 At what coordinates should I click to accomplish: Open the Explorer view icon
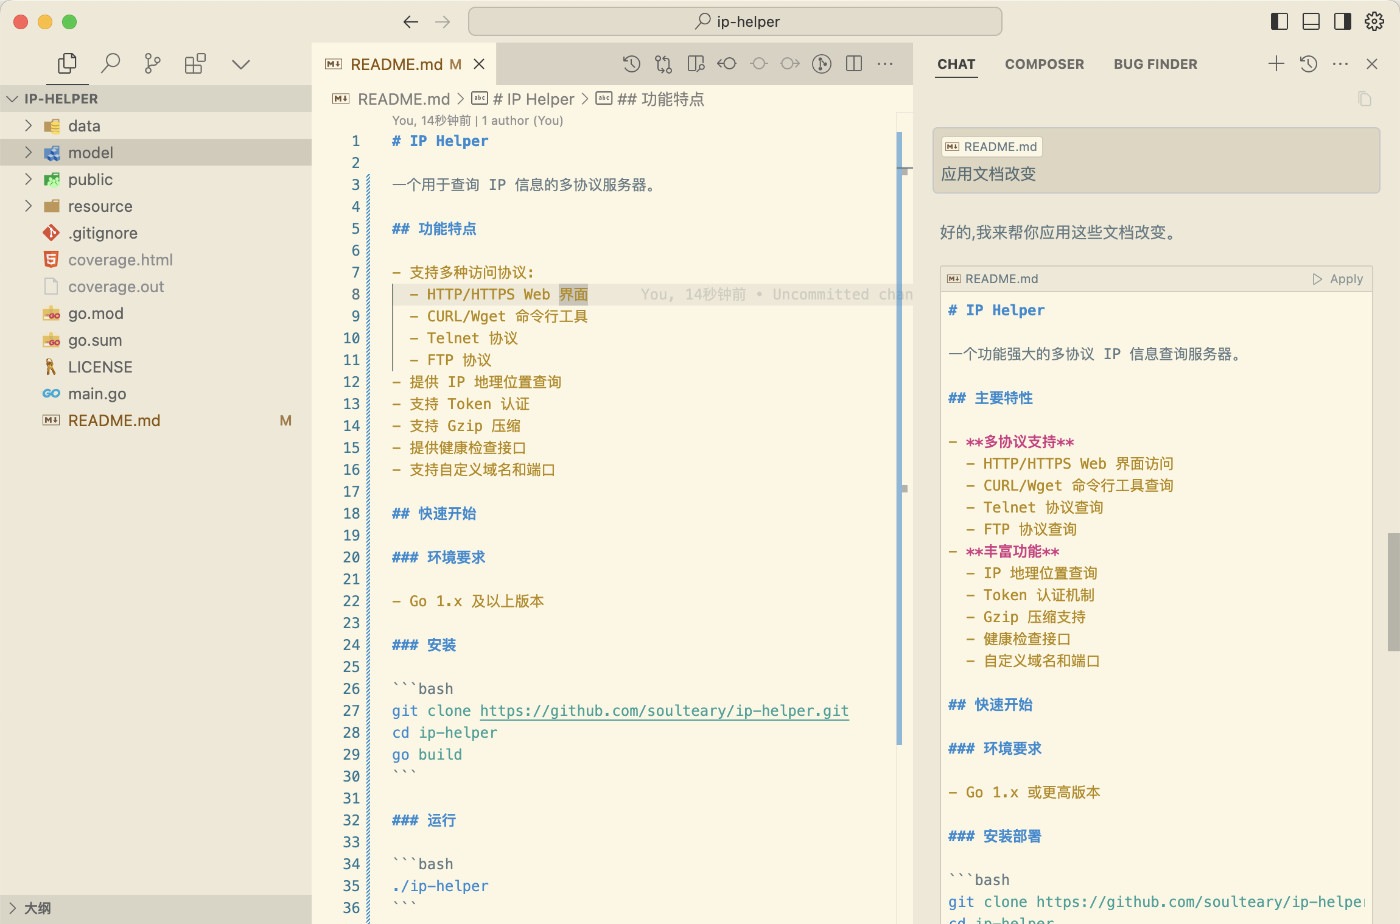click(x=67, y=64)
